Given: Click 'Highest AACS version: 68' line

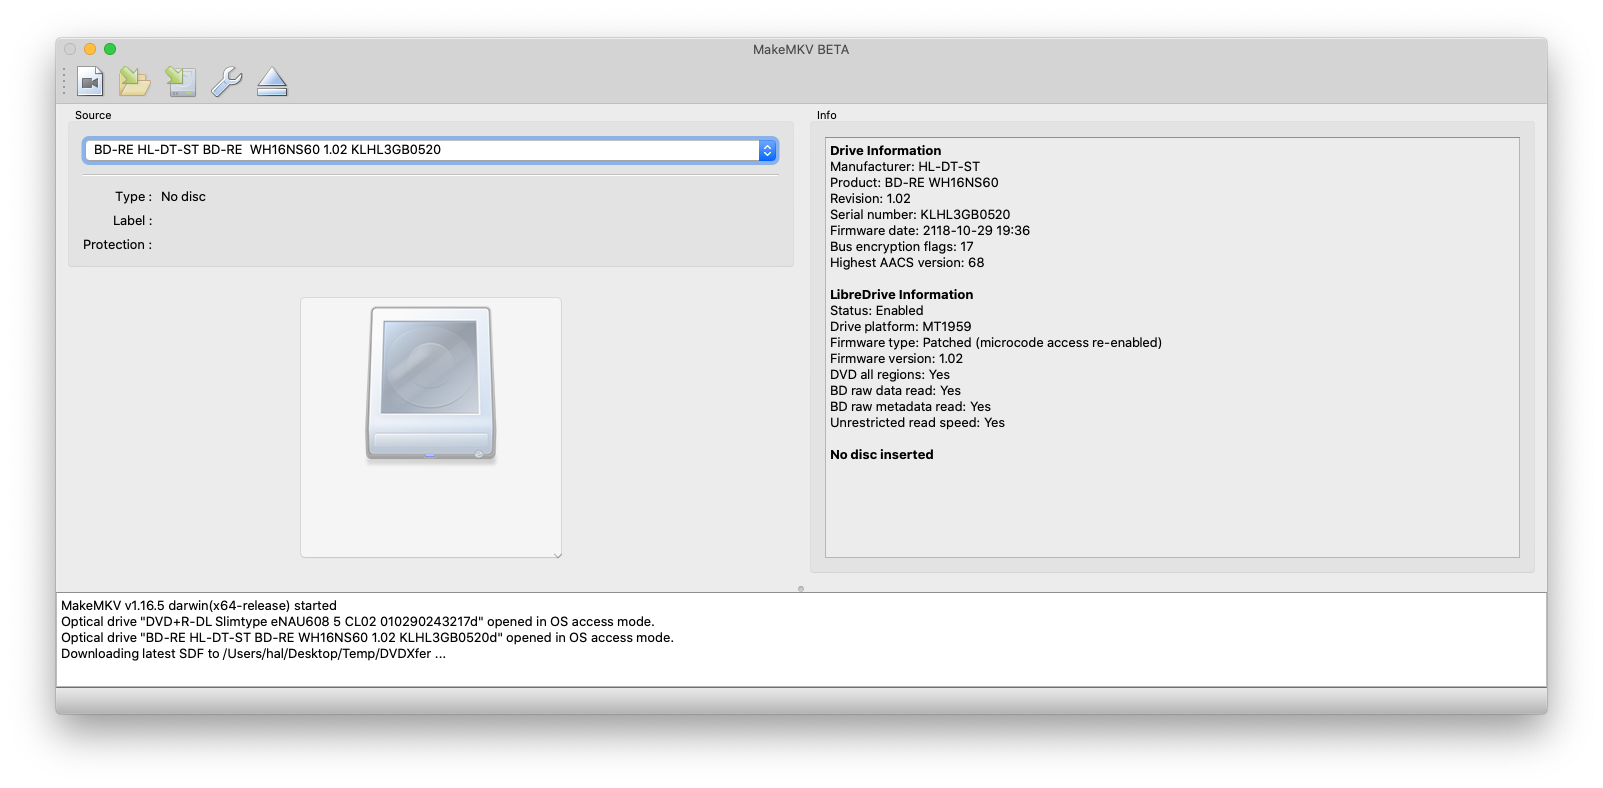Looking at the screenshot, I should [x=907, y=263].
